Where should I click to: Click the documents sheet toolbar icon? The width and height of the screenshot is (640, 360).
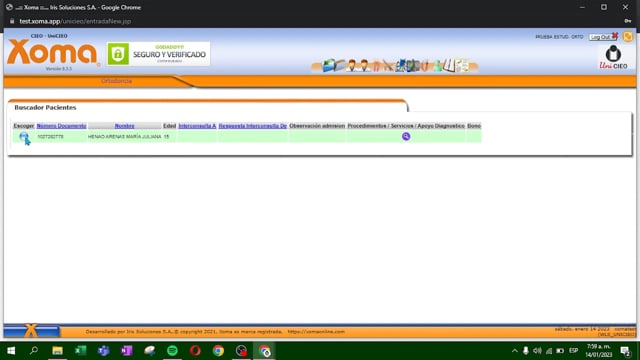(x=462, y=65)
